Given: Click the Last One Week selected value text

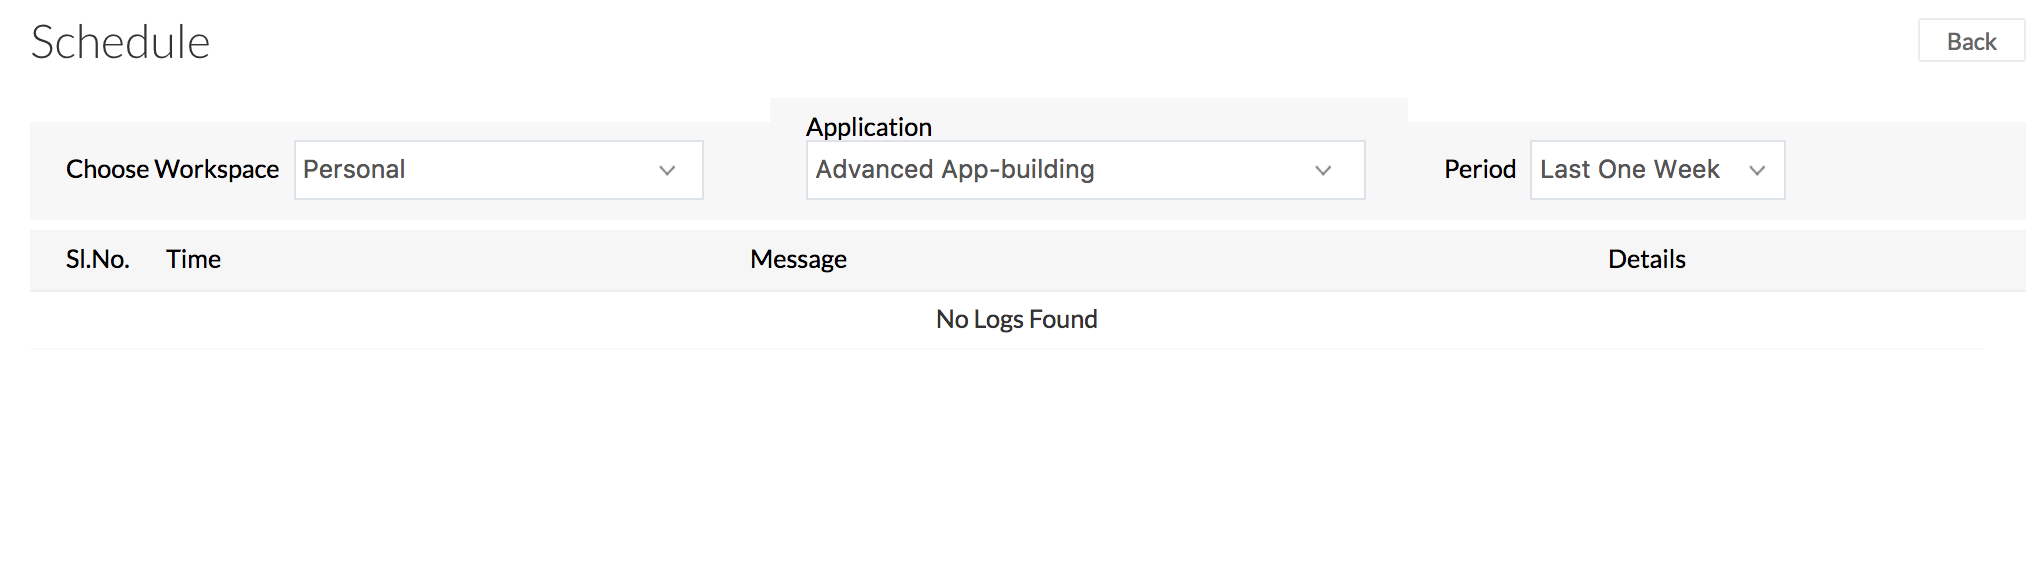Looking at the screenshot, I should (1629, 170).
